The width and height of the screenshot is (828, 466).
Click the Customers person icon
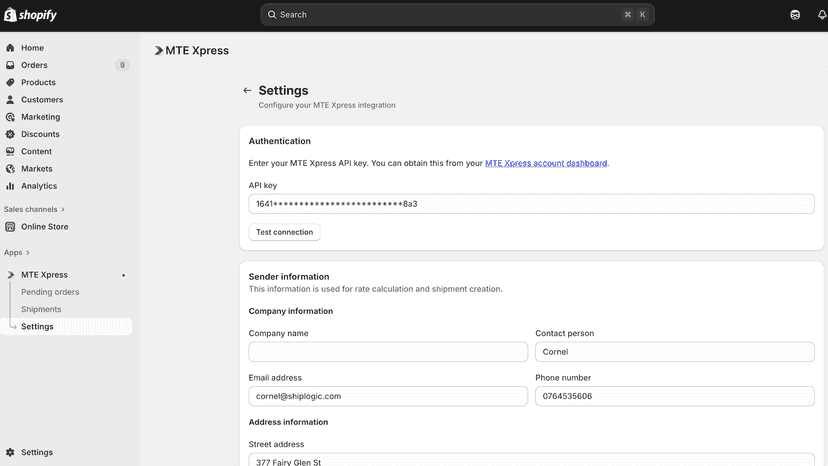pos(10,99)
